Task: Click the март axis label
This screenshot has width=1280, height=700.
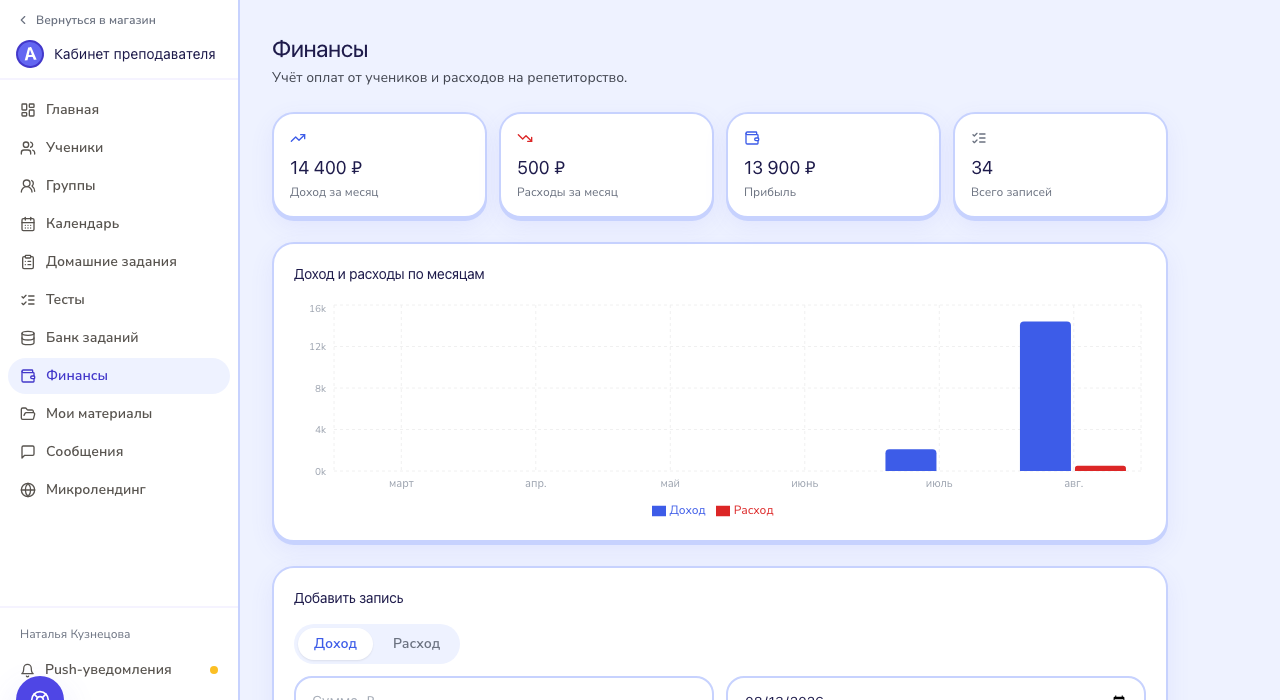Action: [x=401, y=484]
